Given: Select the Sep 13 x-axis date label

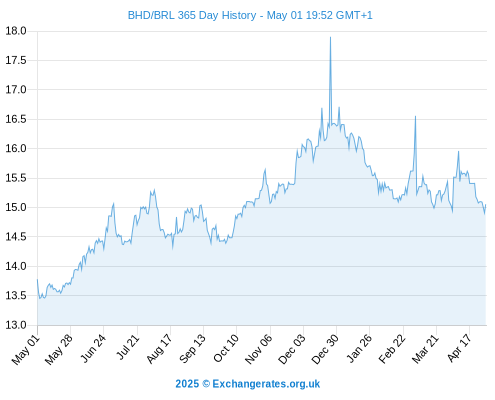Looking at the screenshot, I should tap(192, 349).
